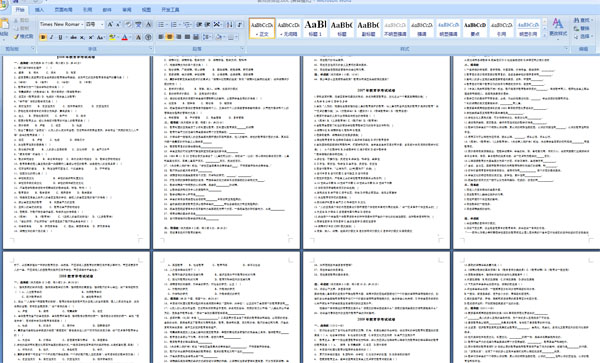This screenshot has height=363, width=600.
Task: Open the Page Layout ribbon tab
Action: (64, 10)
